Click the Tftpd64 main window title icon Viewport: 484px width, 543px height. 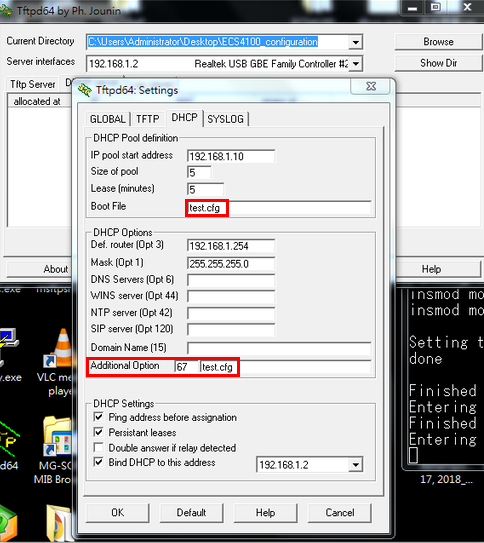6,11
